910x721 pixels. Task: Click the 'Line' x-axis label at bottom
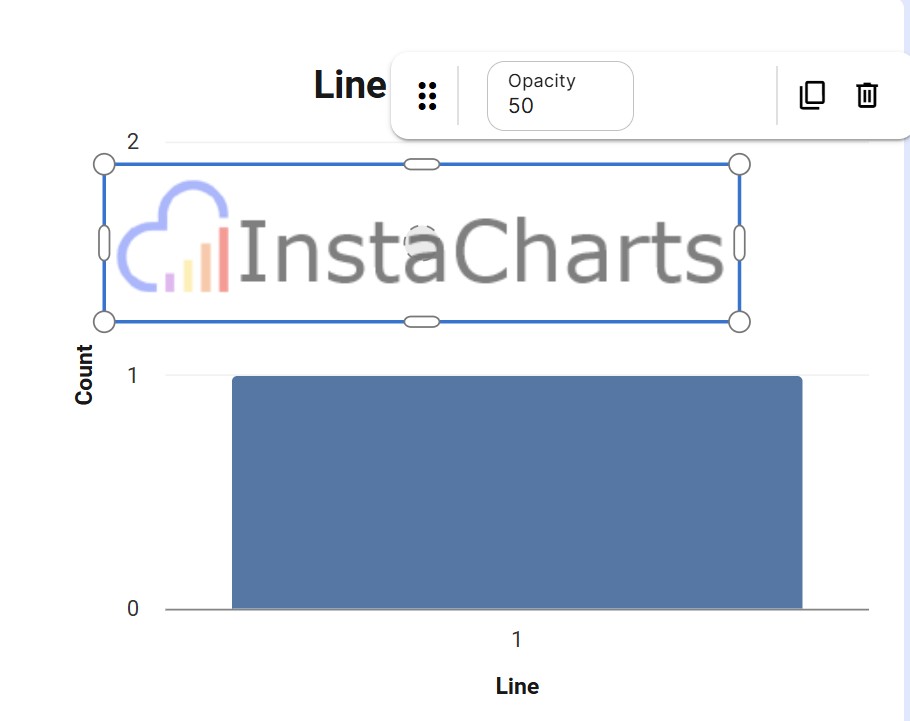coord(517,686)
